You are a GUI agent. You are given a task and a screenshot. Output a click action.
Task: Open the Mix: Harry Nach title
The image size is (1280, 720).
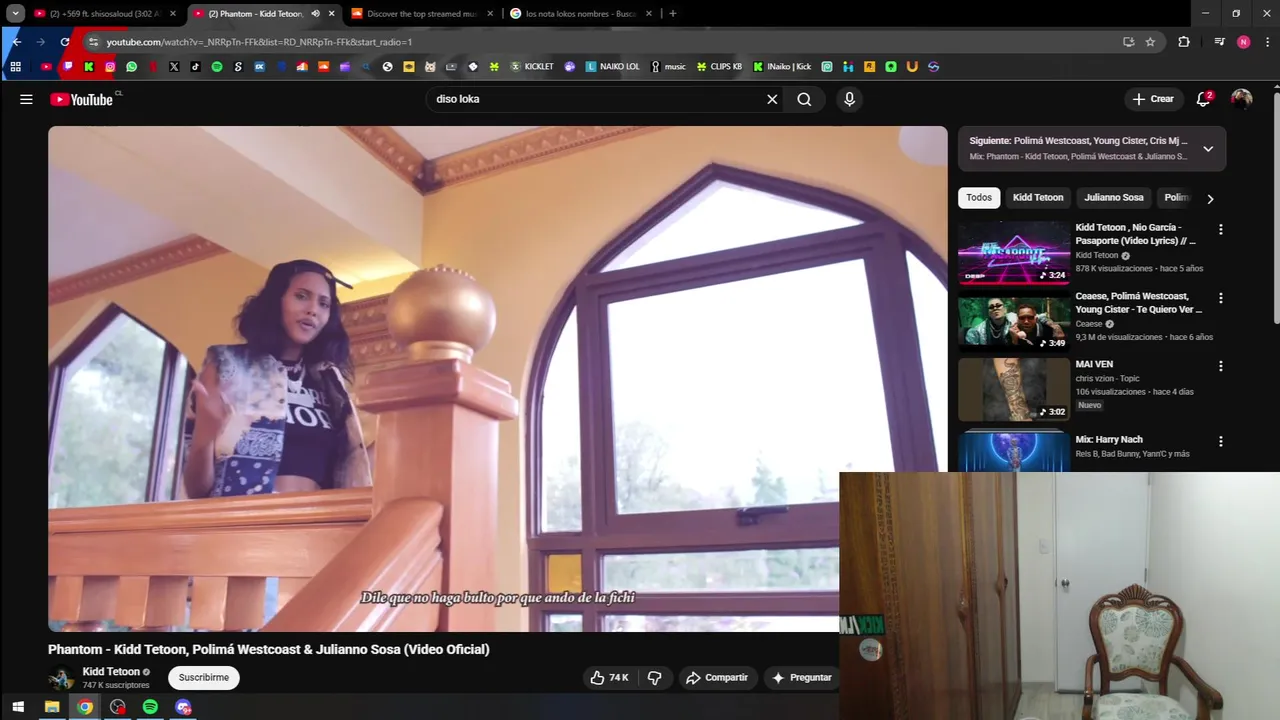[x=1109, y=439]
